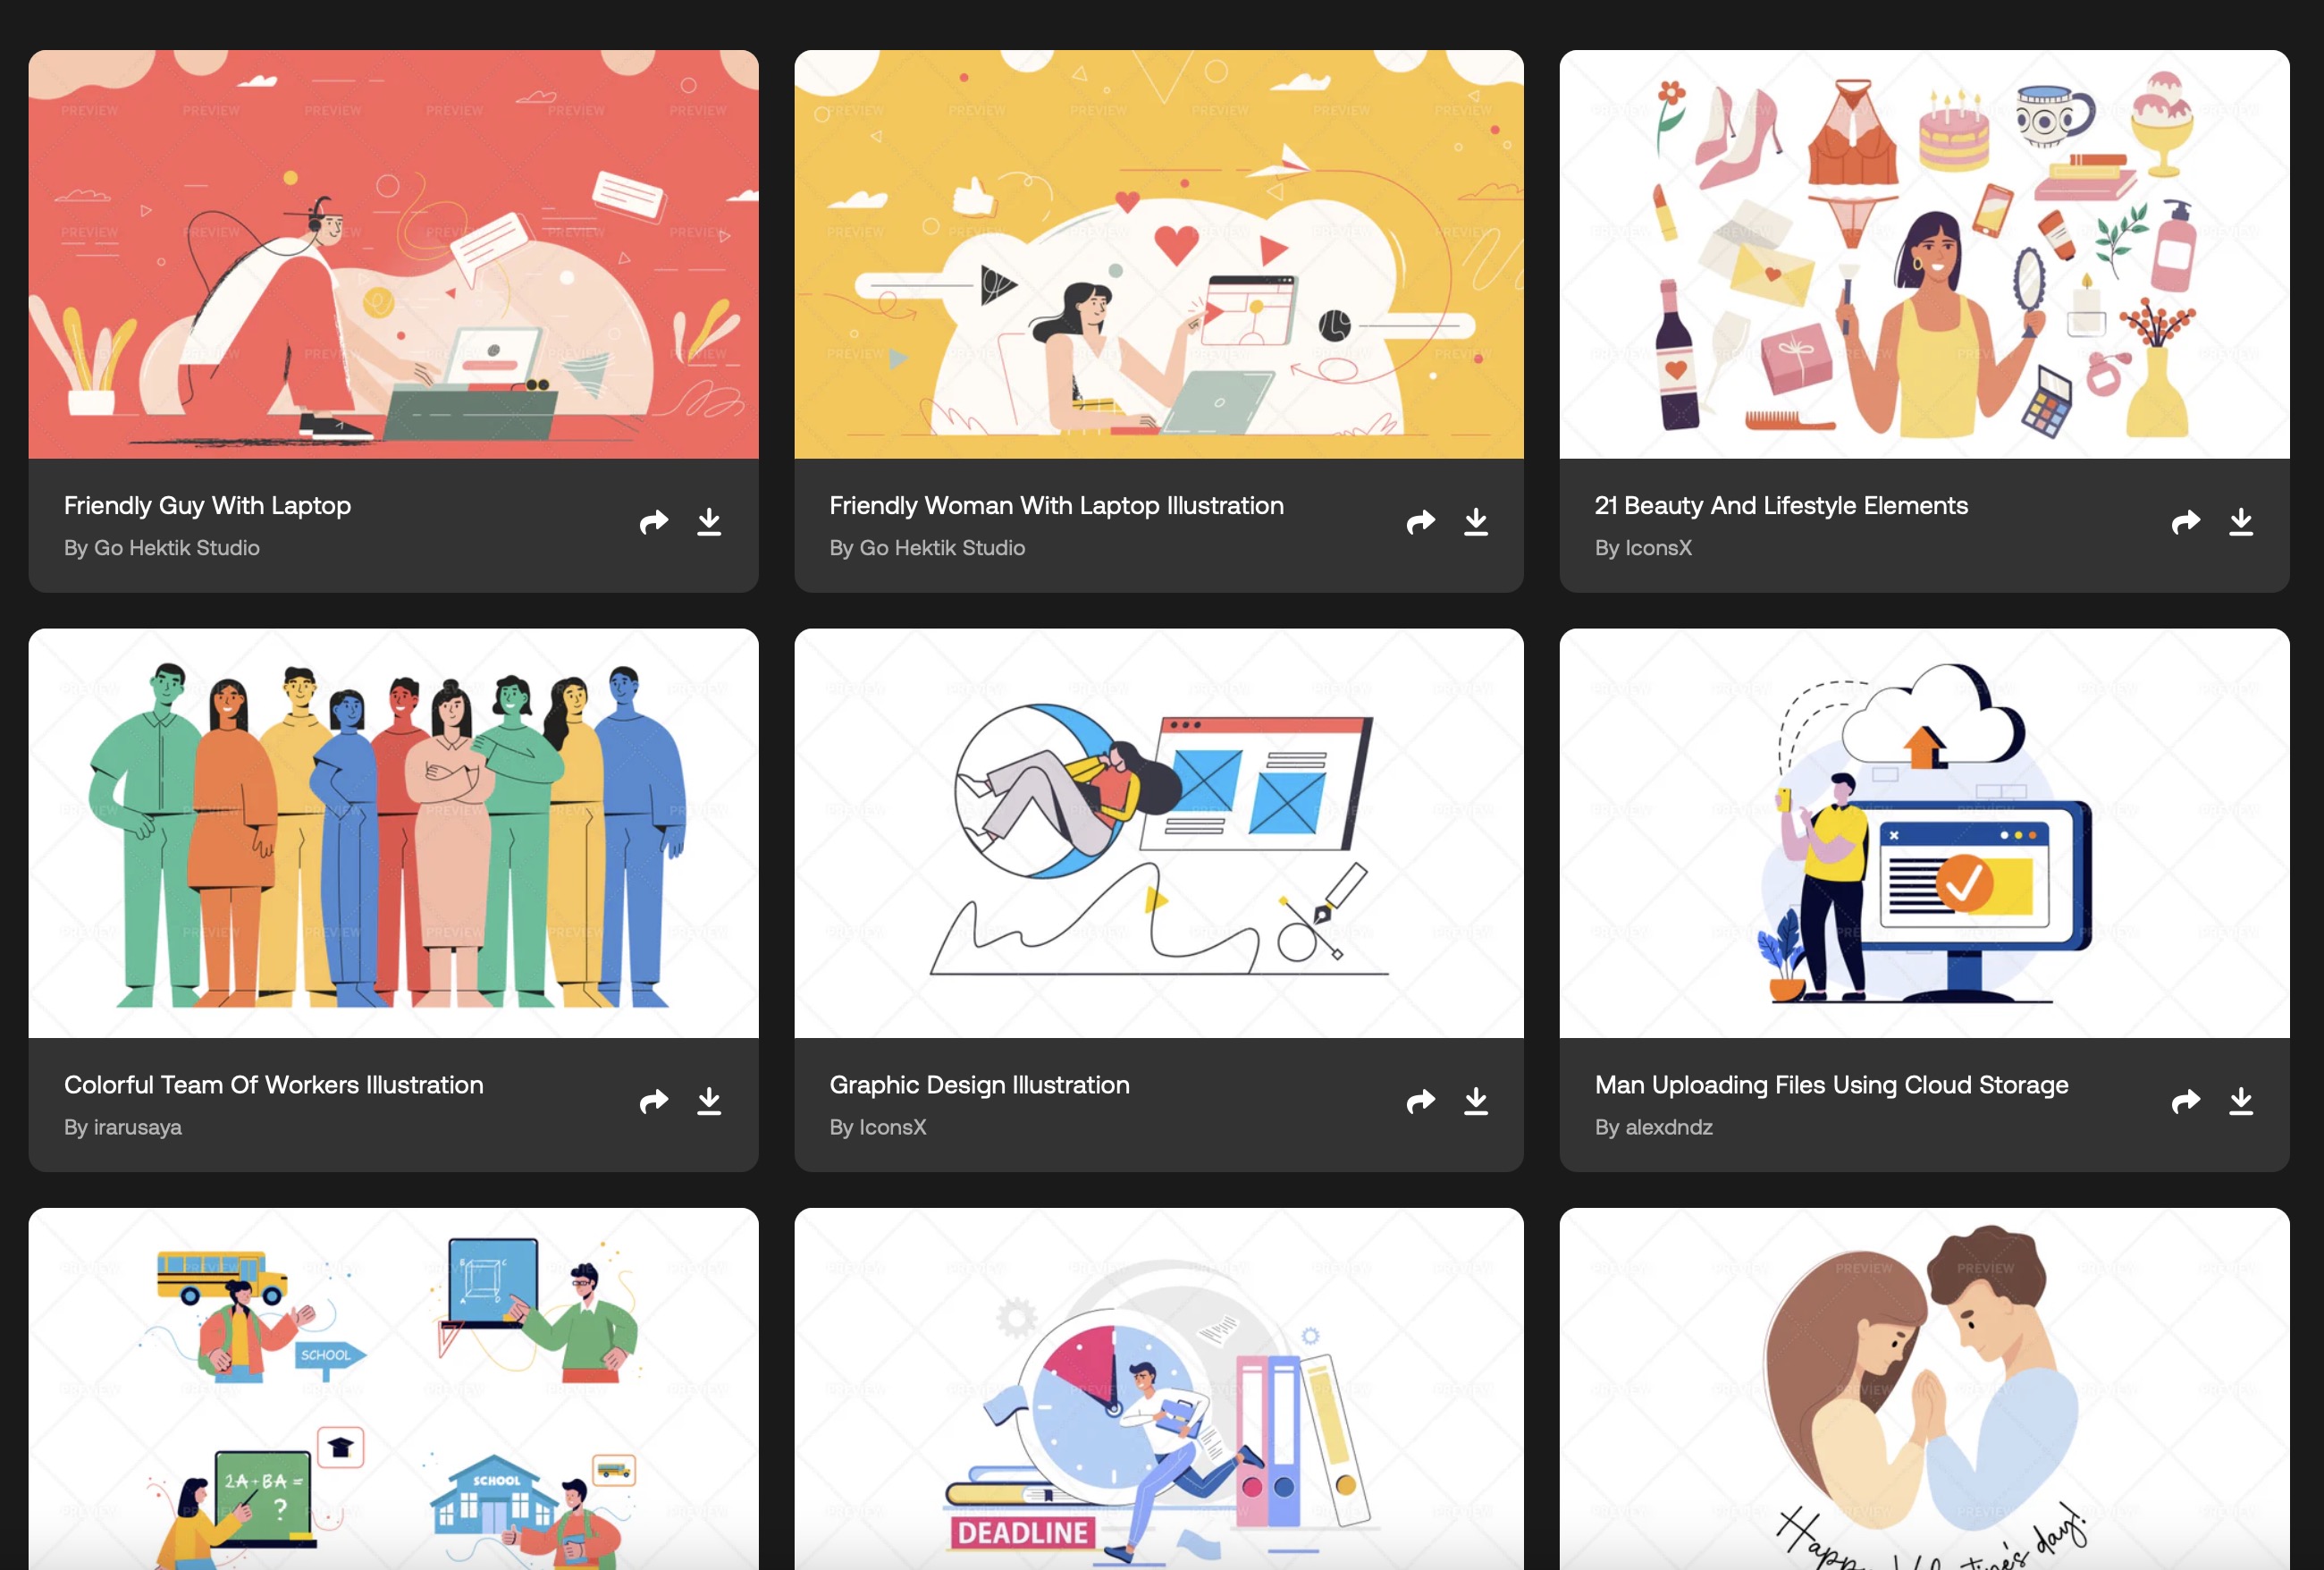This screenshot has height=1570, width=2324.
Task: Open author irarusaya profile link
Action: click(x=137, y=1127)
